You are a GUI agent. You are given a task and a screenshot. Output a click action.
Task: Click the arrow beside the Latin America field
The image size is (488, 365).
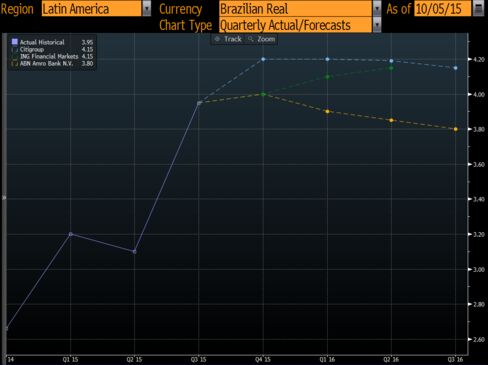[147, 9]
